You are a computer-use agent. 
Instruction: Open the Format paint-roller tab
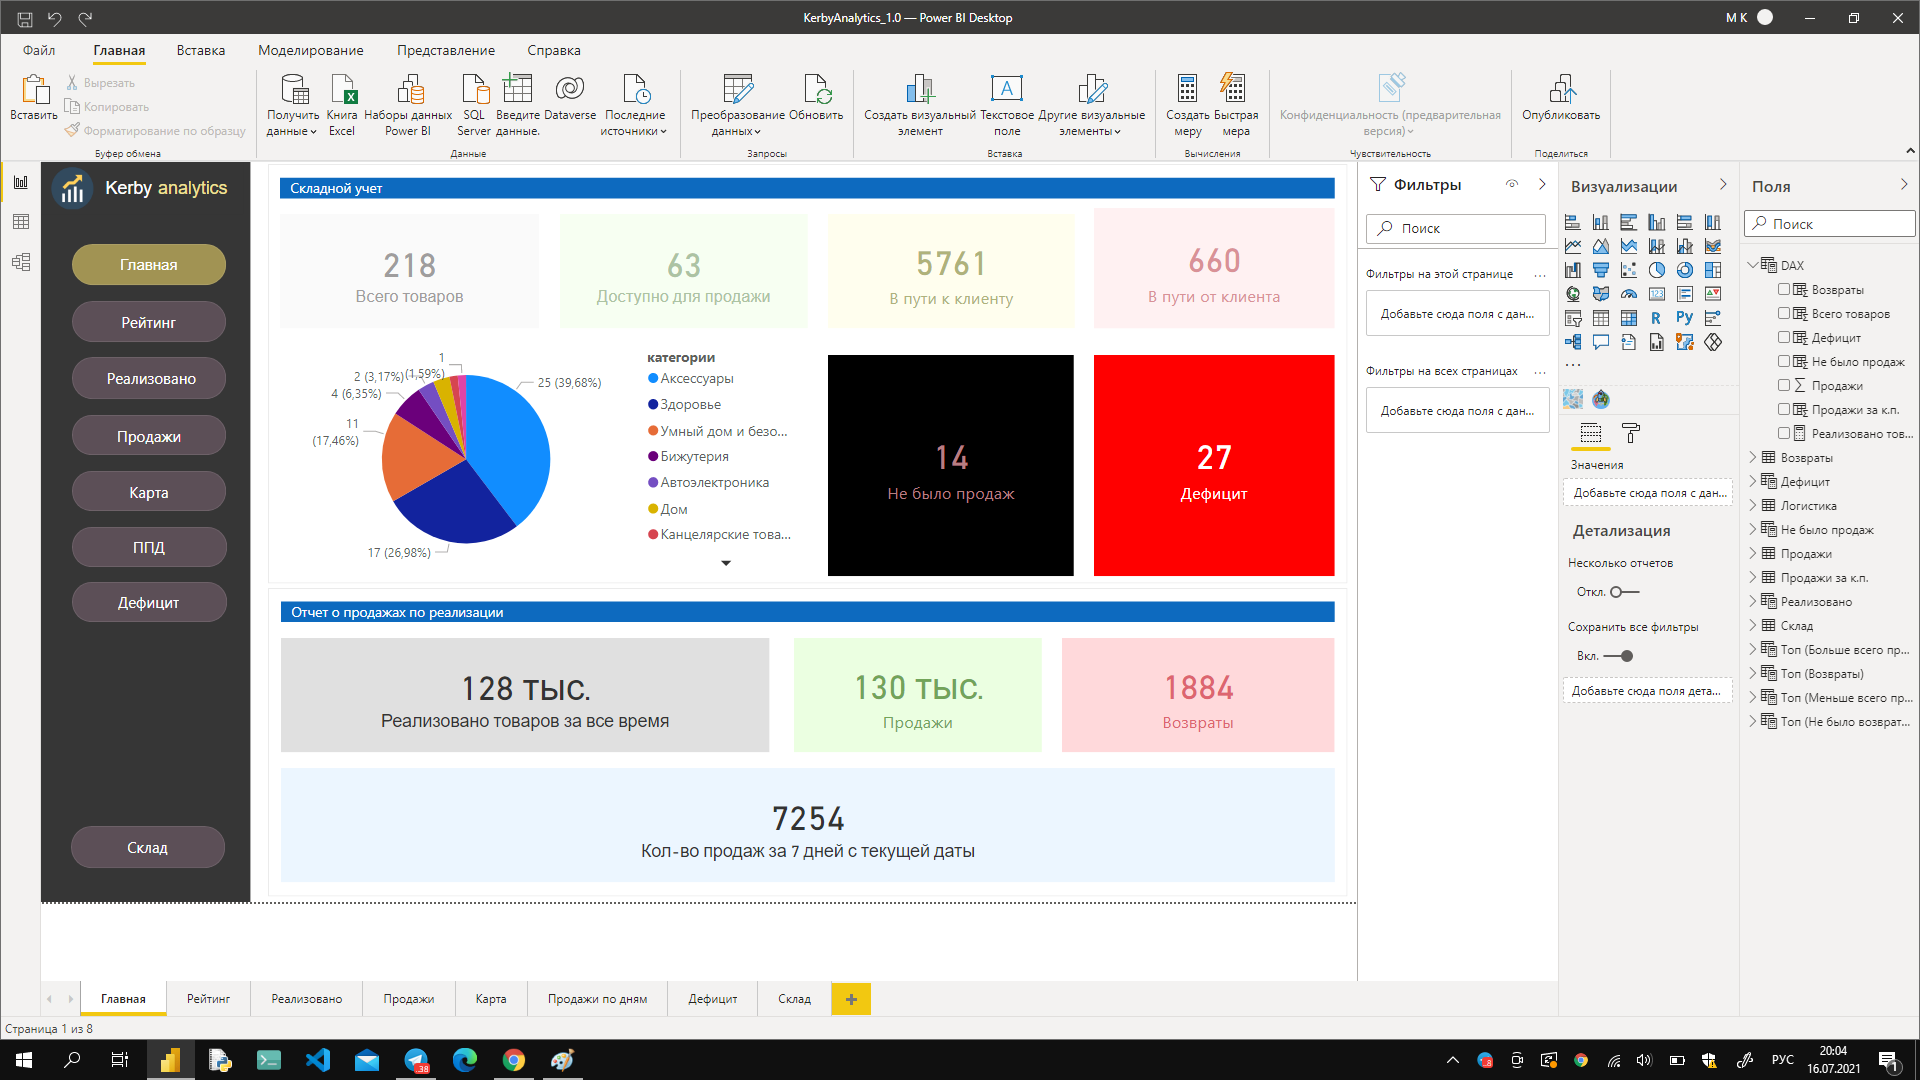(1631, 433)
